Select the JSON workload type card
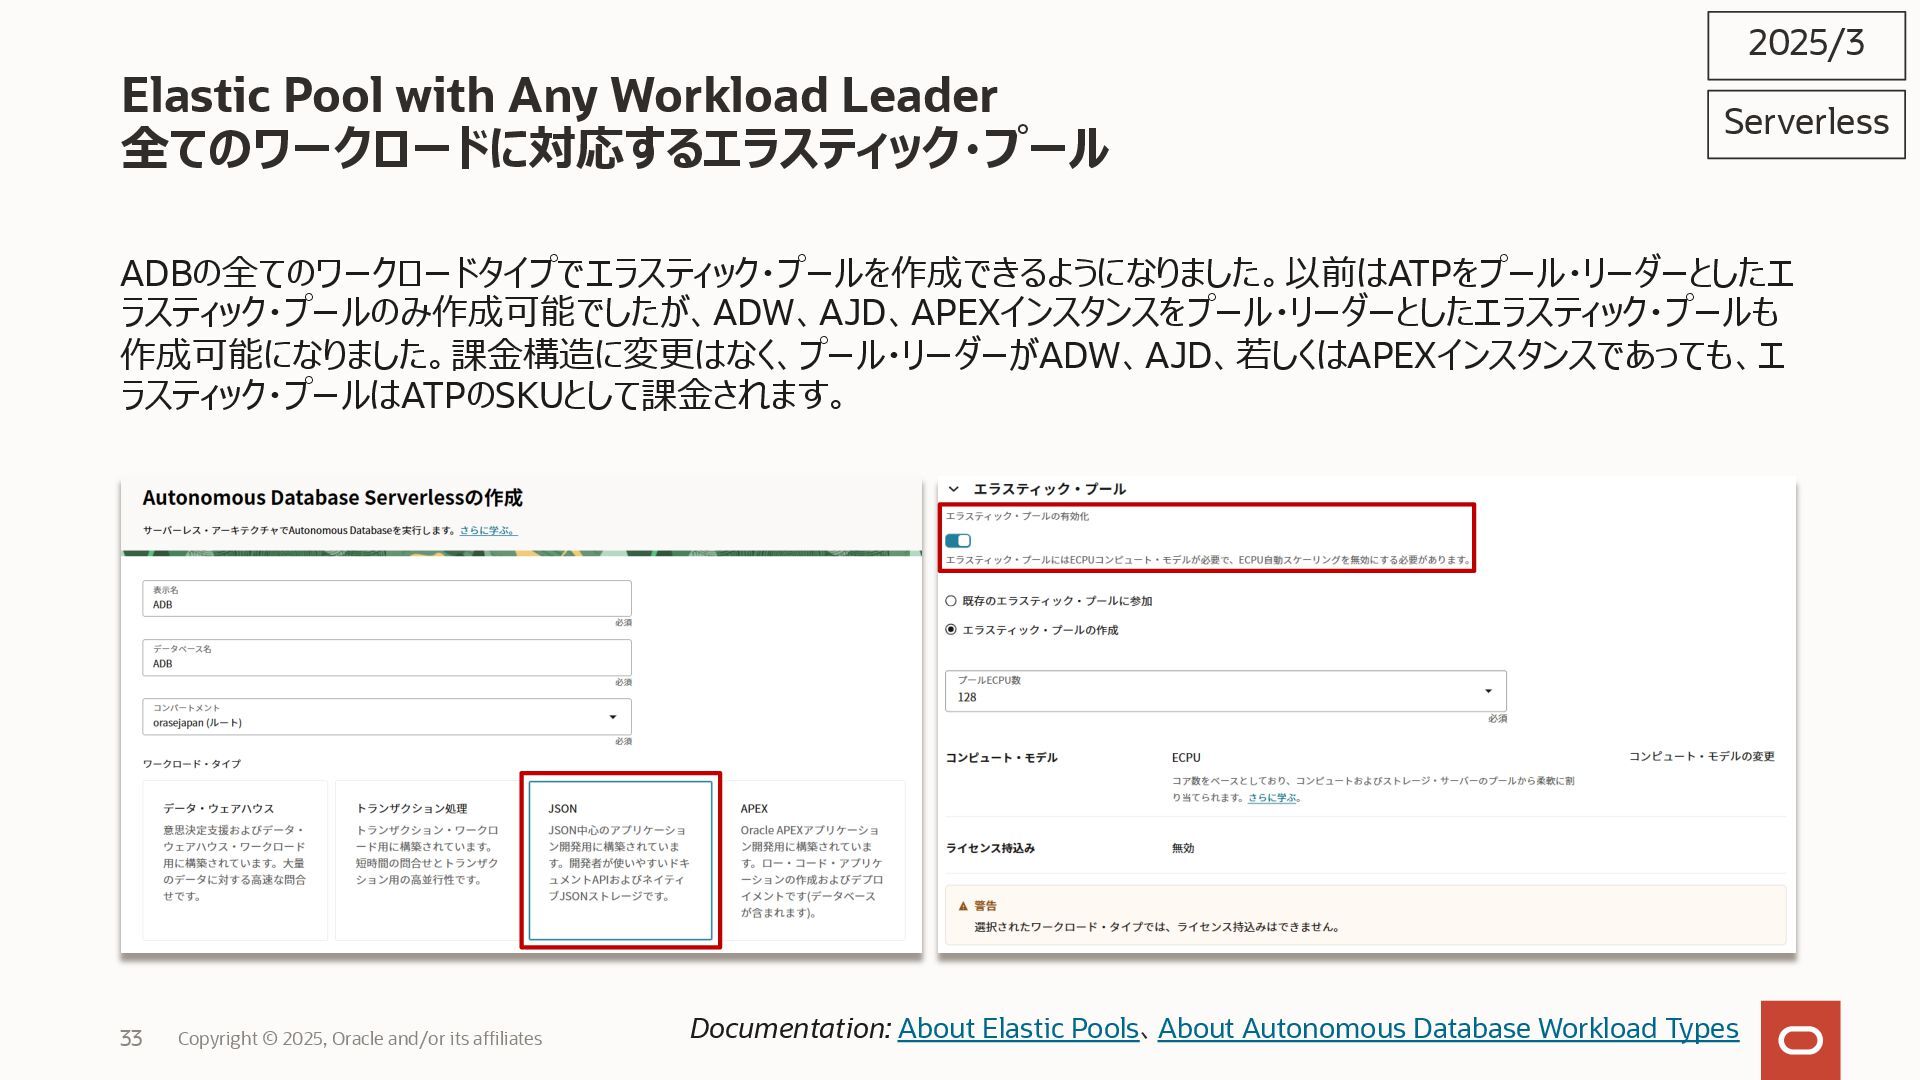The height and width of the screenshot is (1080, 1920). click(x=620, y=860)
